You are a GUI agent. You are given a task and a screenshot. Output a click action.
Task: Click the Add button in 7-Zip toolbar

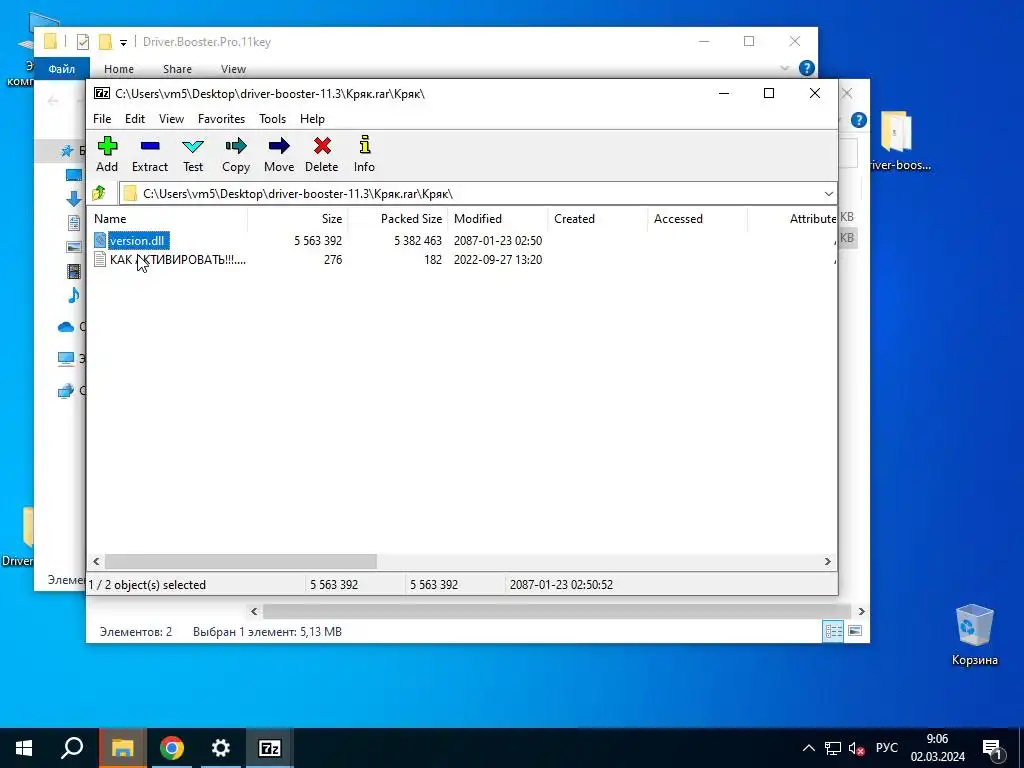(x=107, y=154)
